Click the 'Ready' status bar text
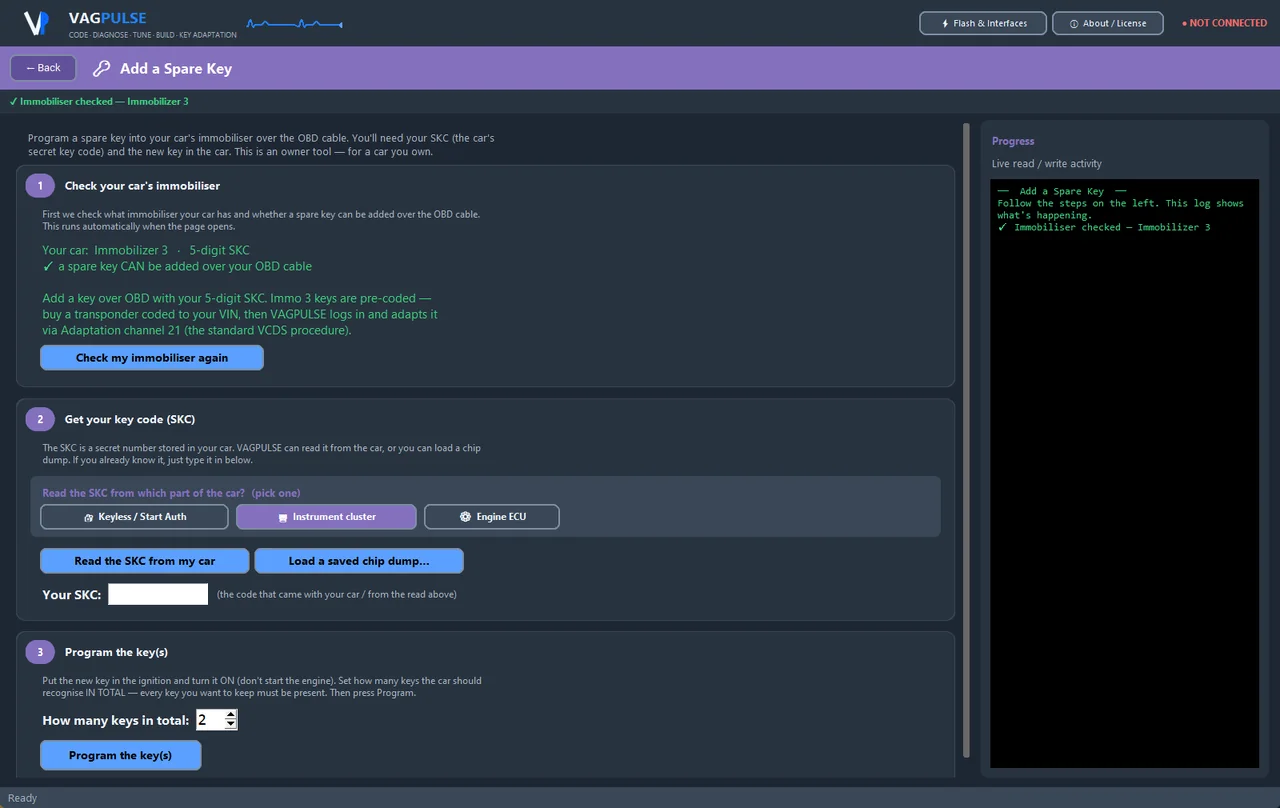Image resolution: width=1280 pixels, height=808 pixels. tap(22, 798)
